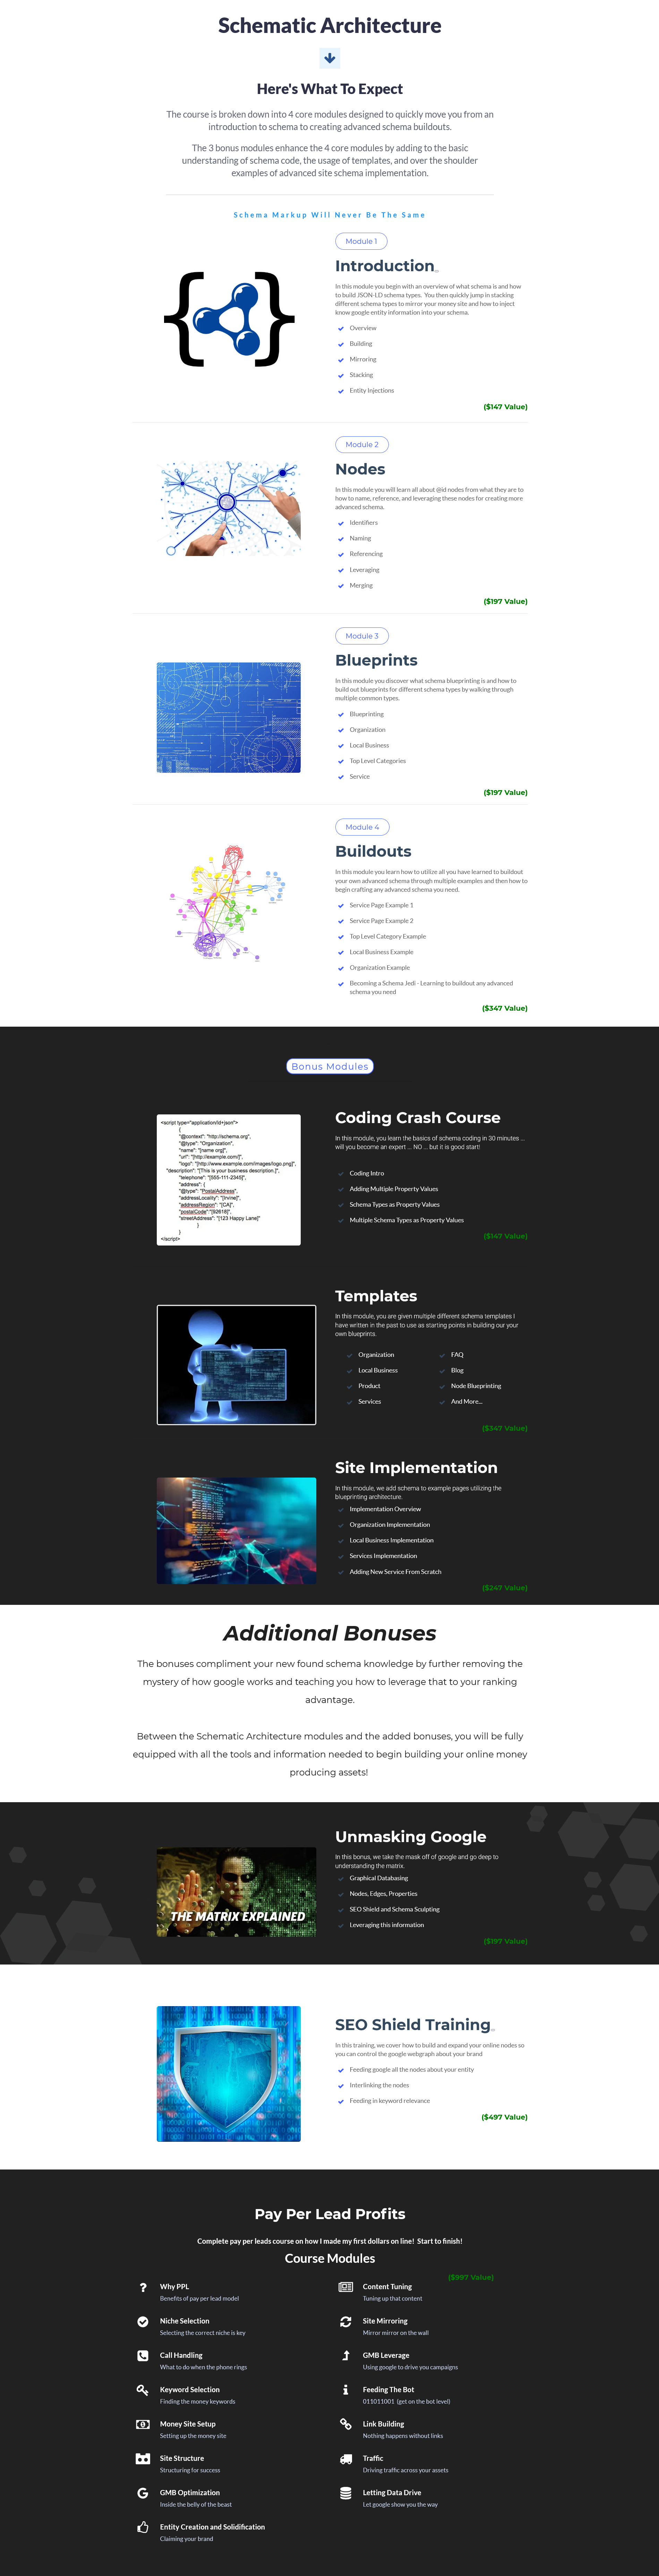The height and width of the screenshot is (2576, 659).
Task: Click the Site Implementation heading
Action: coord(416,1468)
